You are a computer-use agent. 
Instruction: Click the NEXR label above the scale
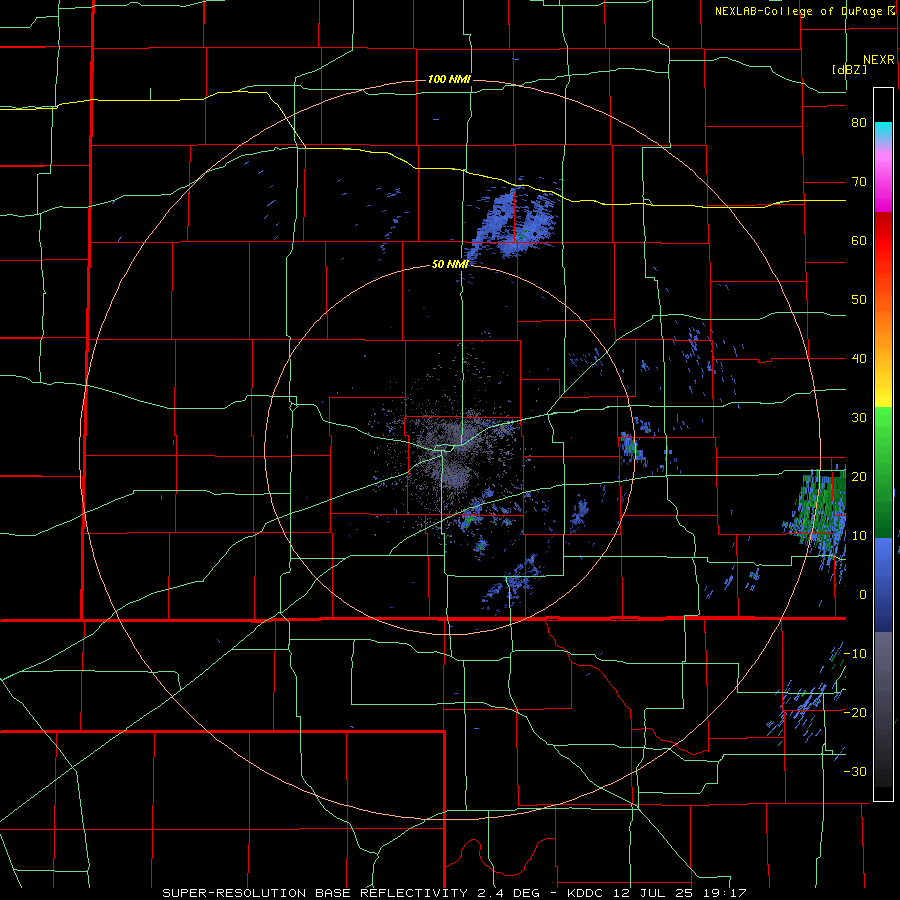pos(879,60)
